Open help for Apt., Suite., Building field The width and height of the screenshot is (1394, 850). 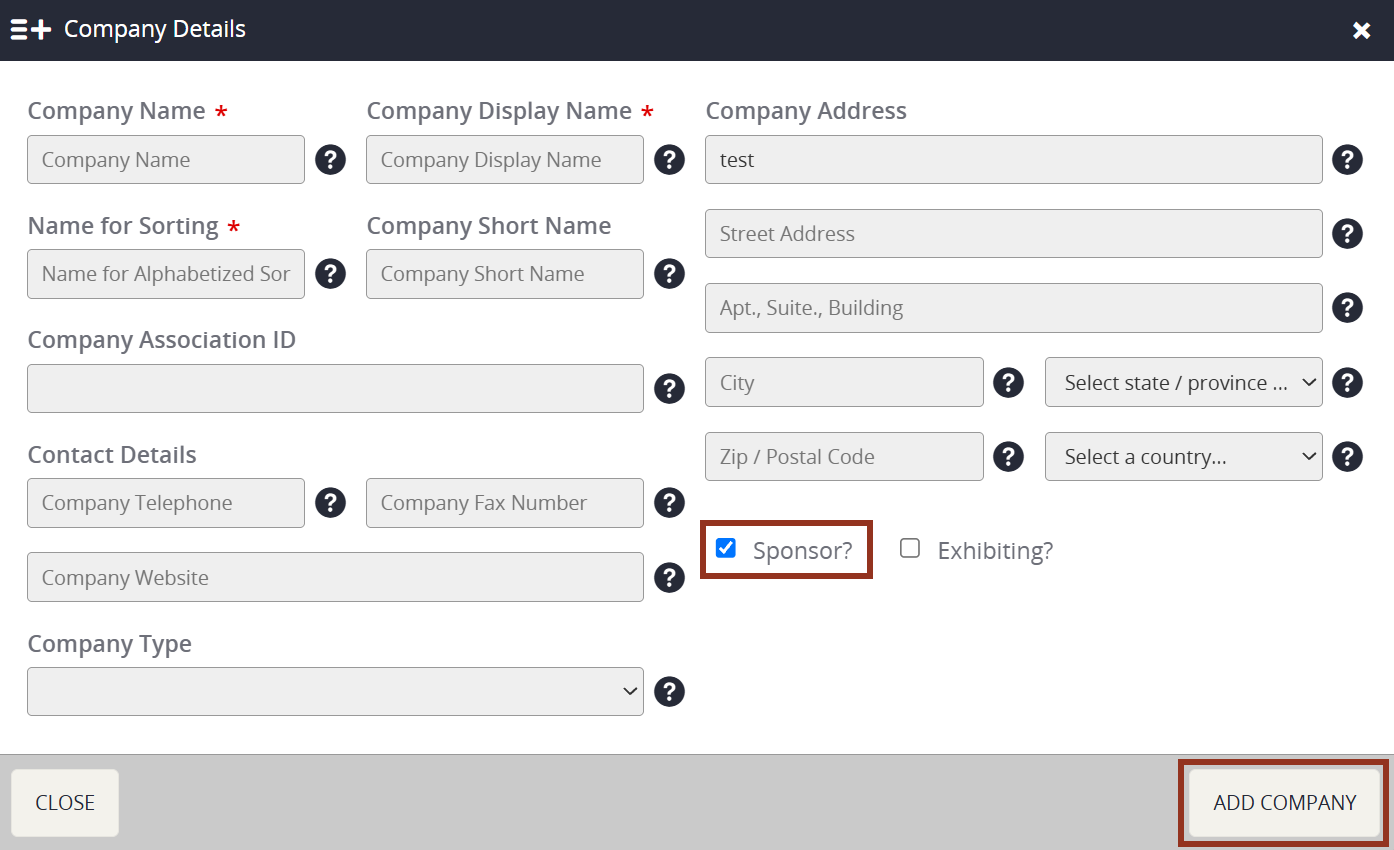coord(1348,308)
